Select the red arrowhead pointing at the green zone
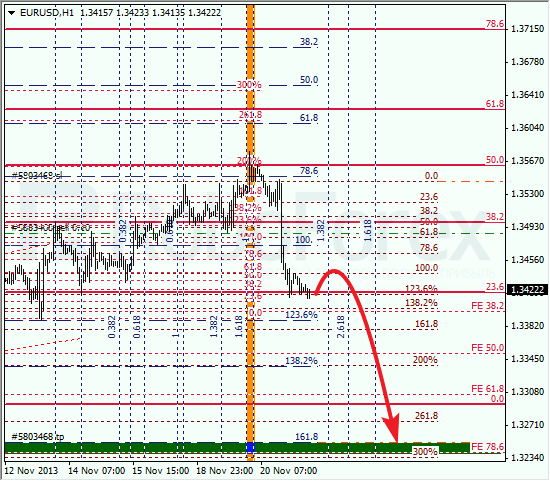The width and height of the screenshot is (550, 481). 392,428
